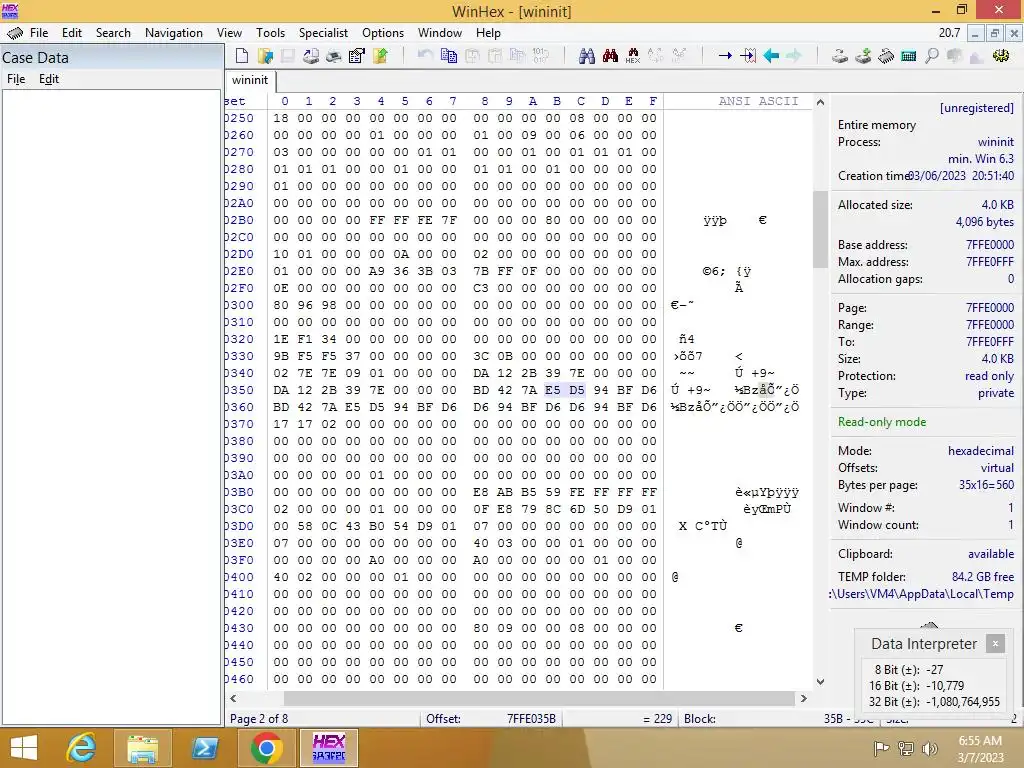Click the Go To Sector toolbar icon
This screenshot has width=1024, height=768.
click(748, 56)
